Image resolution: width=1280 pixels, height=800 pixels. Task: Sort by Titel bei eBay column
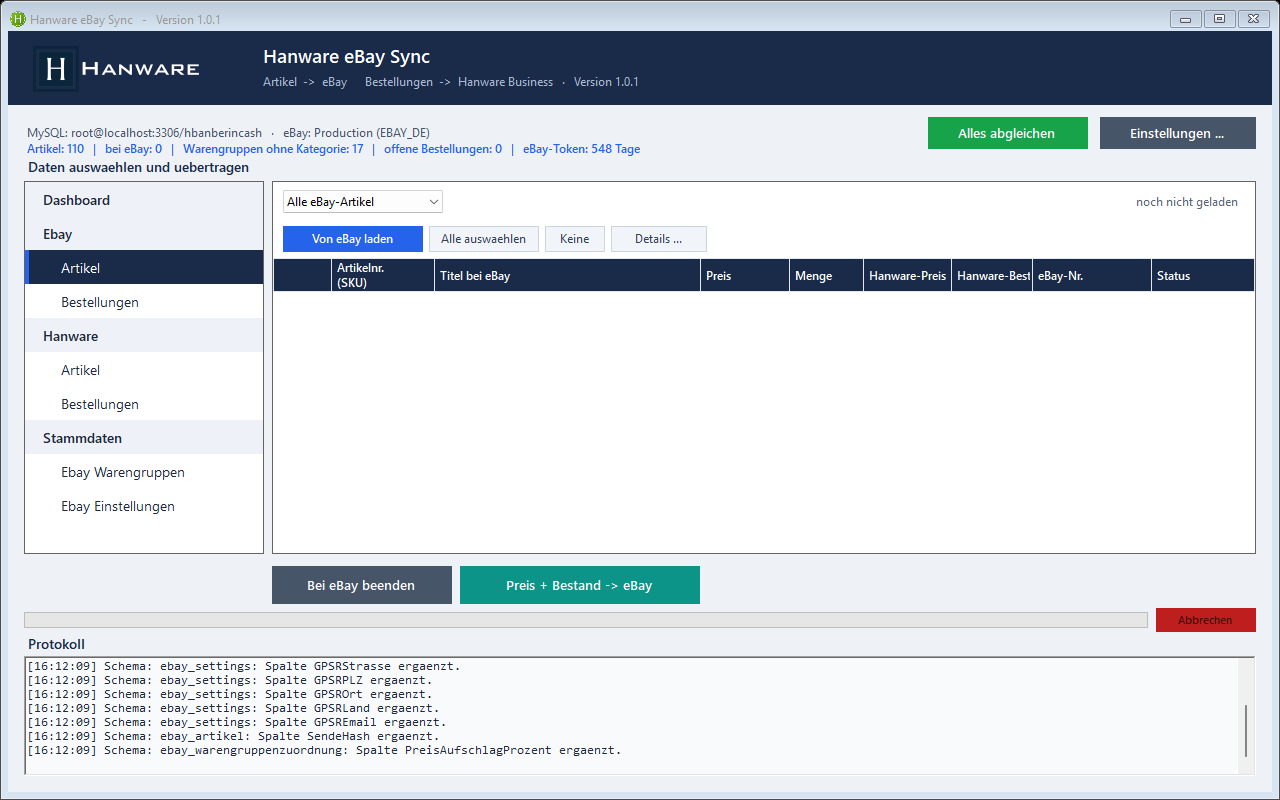(x=567, y=275)
